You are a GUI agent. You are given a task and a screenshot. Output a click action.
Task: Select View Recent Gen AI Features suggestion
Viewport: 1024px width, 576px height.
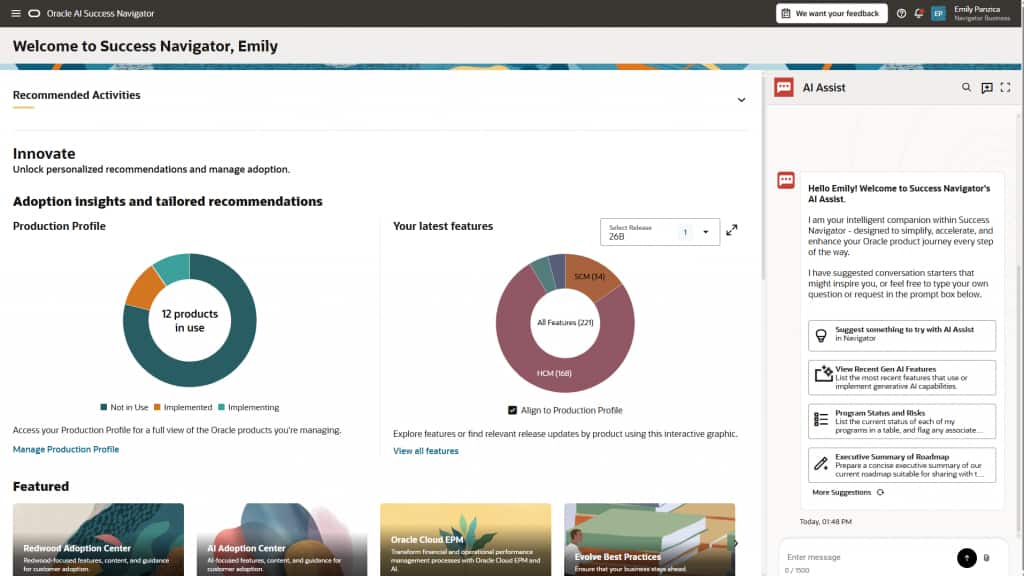[x=902, y=377]
